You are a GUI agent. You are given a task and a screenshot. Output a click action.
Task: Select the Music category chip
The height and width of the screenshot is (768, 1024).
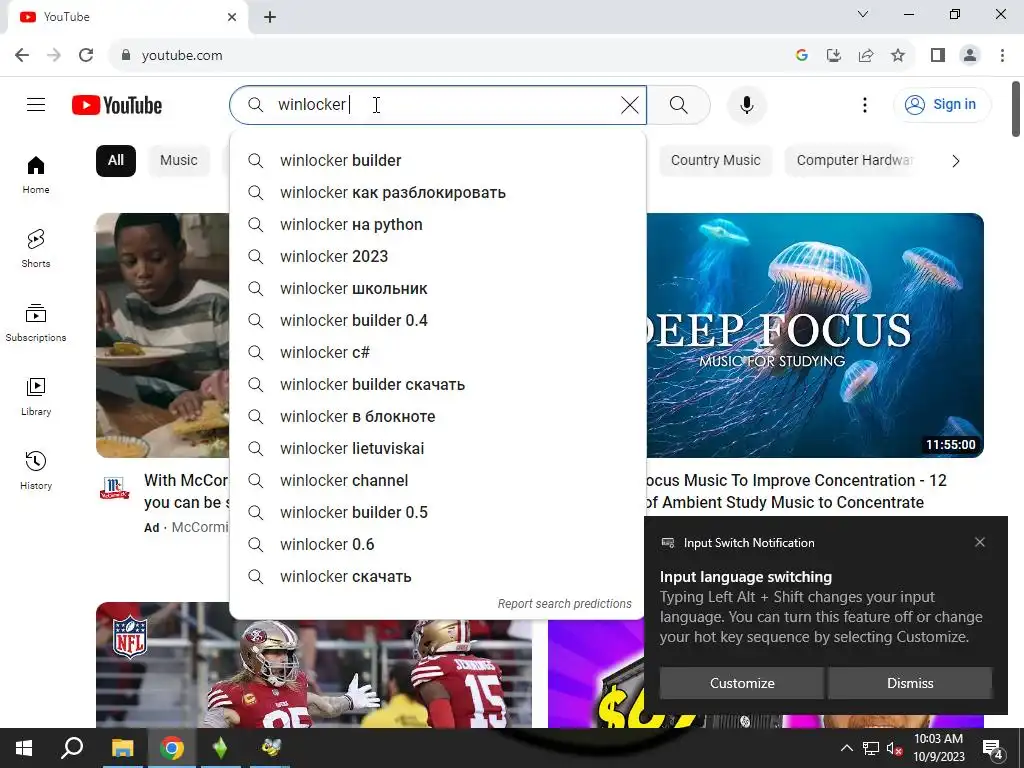click(178, 161)
